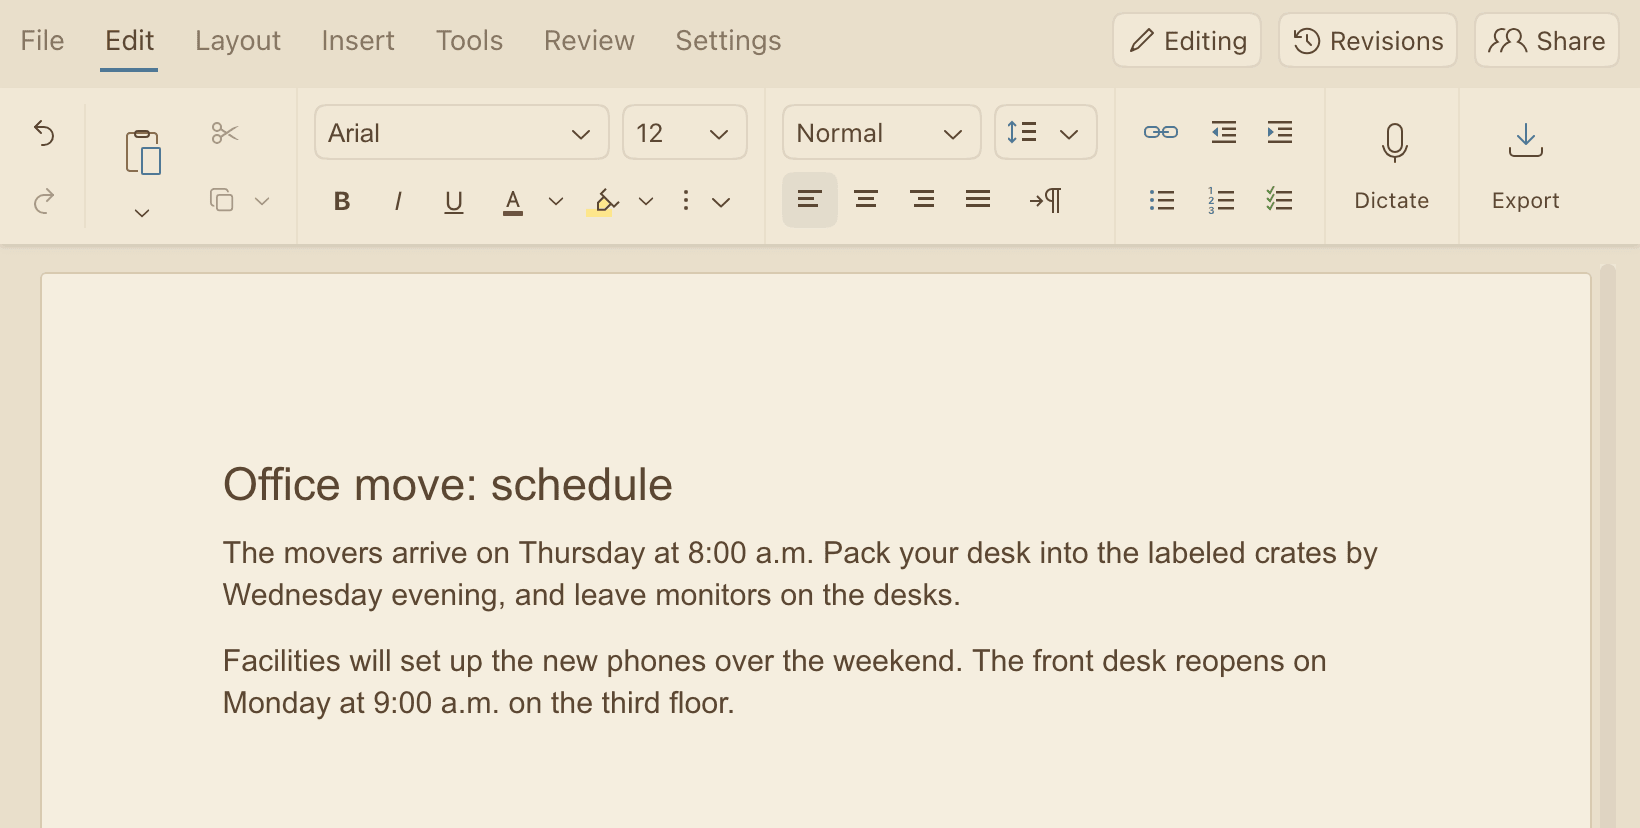Open the File menu
This screenshot has width=1640, height=828.
(x=42, y=40)
